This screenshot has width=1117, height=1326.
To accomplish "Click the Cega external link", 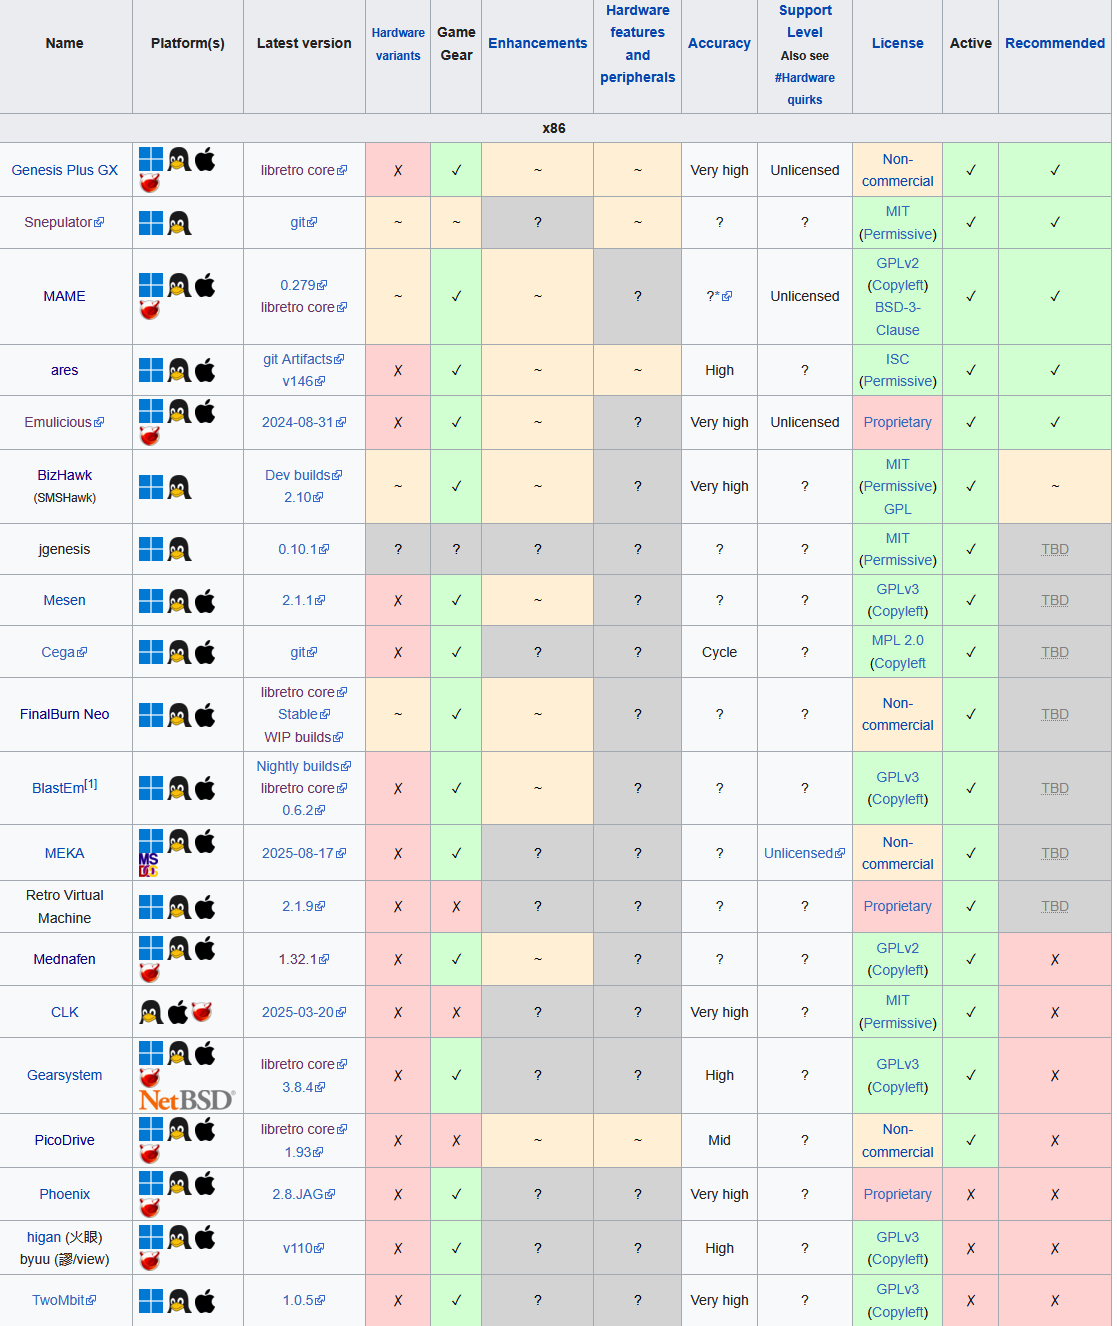I will [x=64, y=652].
